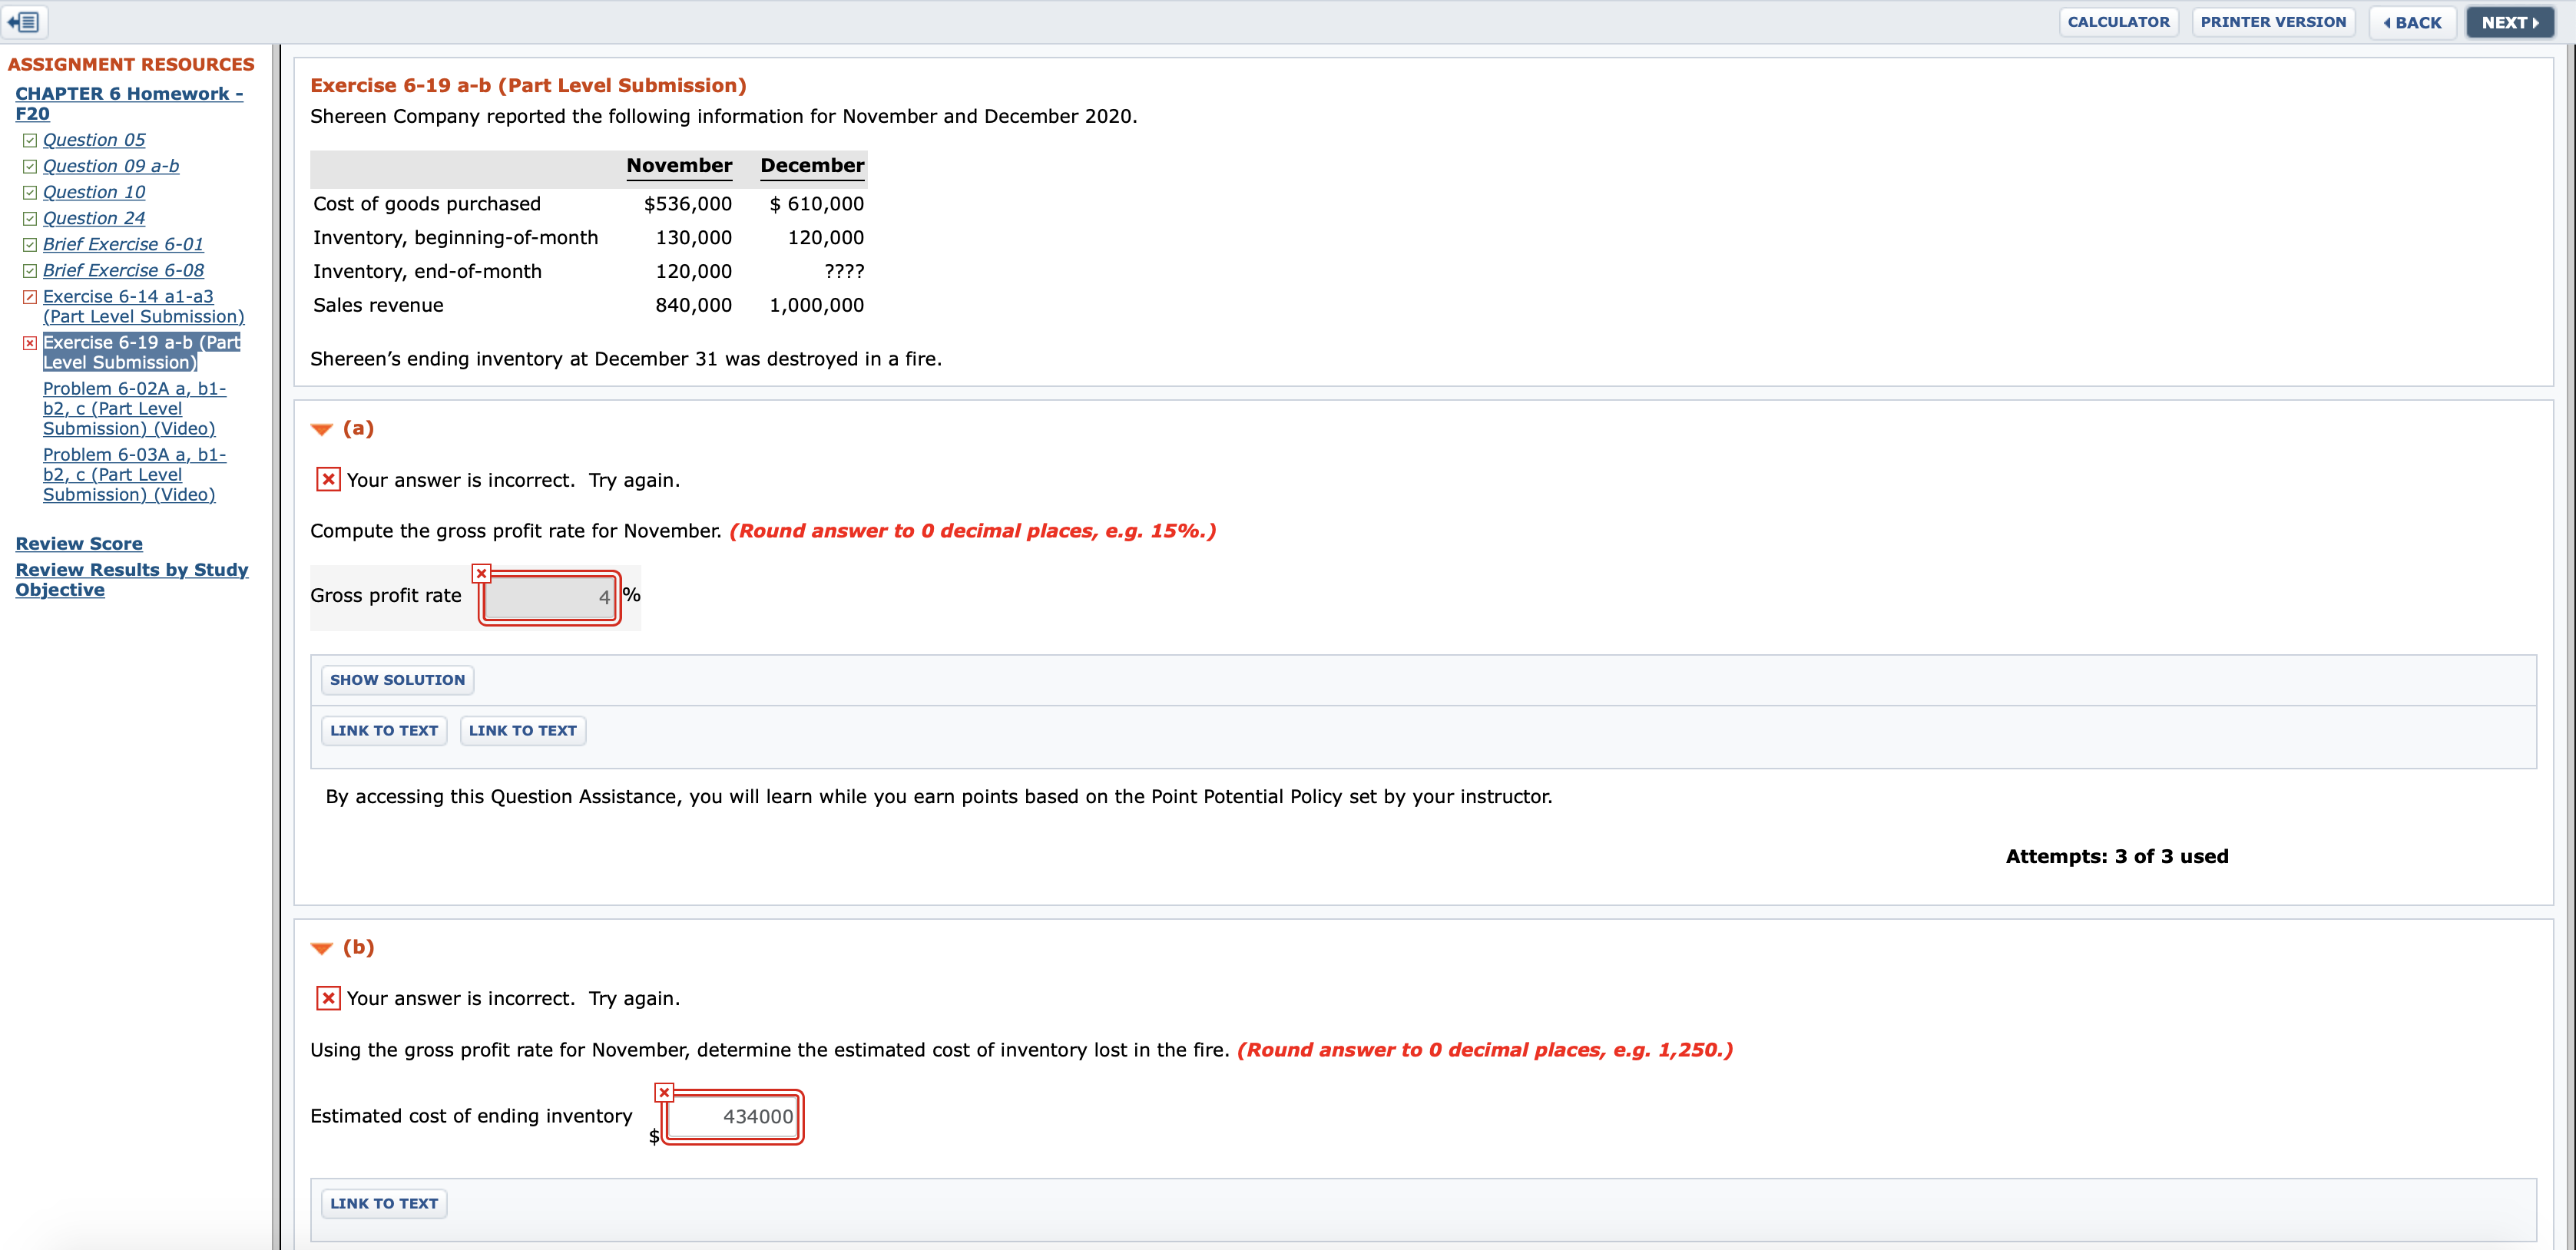Collapse part (b) using orange triangle
This screenshot has height=1250, width=2576.
click(x=321, y=948)
